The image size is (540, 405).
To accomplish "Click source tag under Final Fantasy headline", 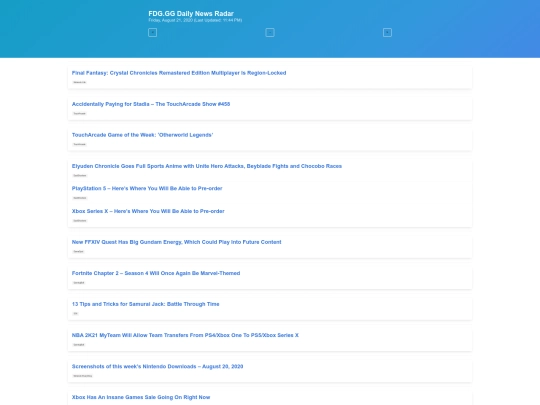I will (x=80, y=82).
